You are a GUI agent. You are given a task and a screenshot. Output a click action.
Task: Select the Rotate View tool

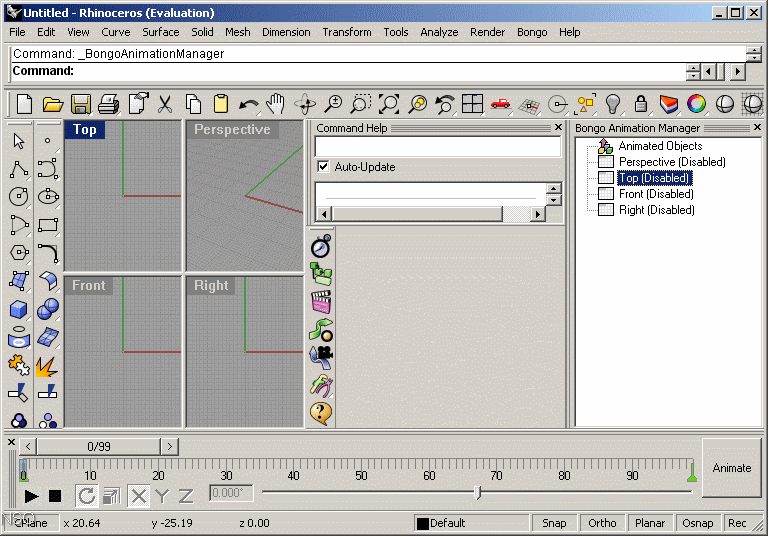pyautogui.click(x=305, y=104)
